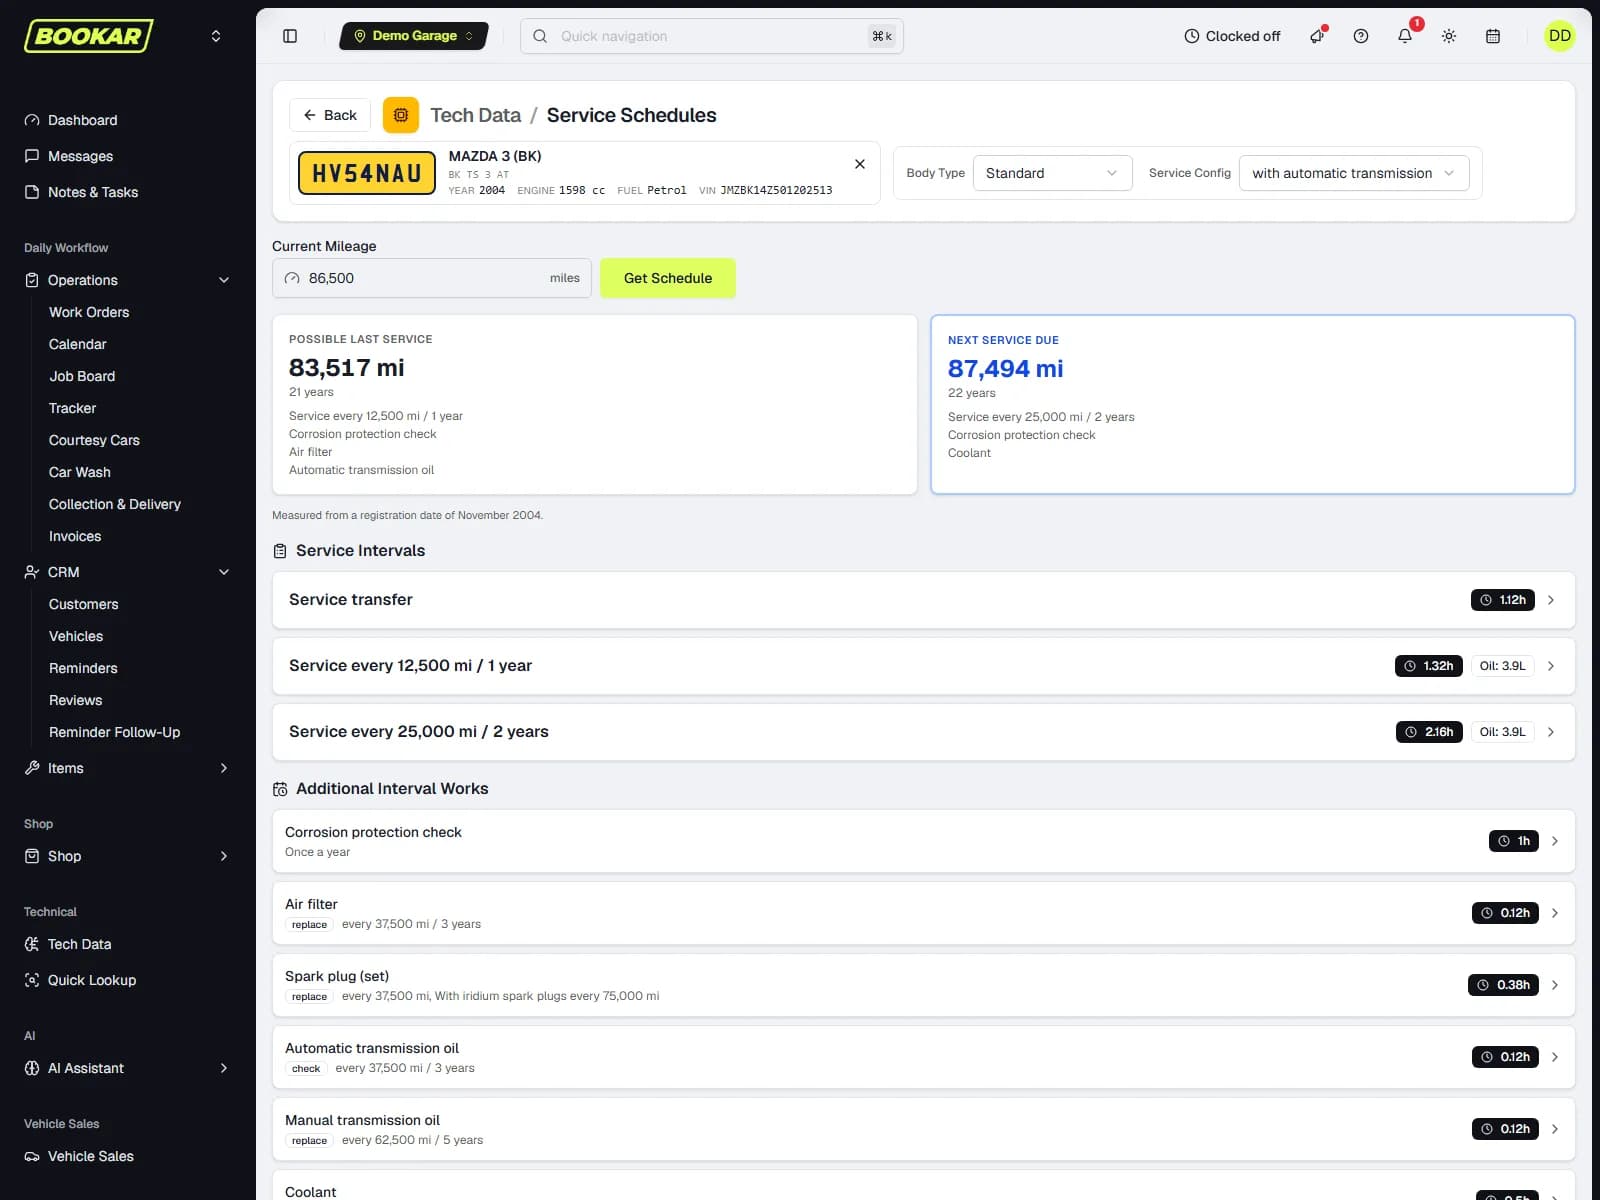This screenshot has width=1600, height=1200.
Task: Open Notes & Tasks in the sidebar
Action: click(x=128, y=192)
